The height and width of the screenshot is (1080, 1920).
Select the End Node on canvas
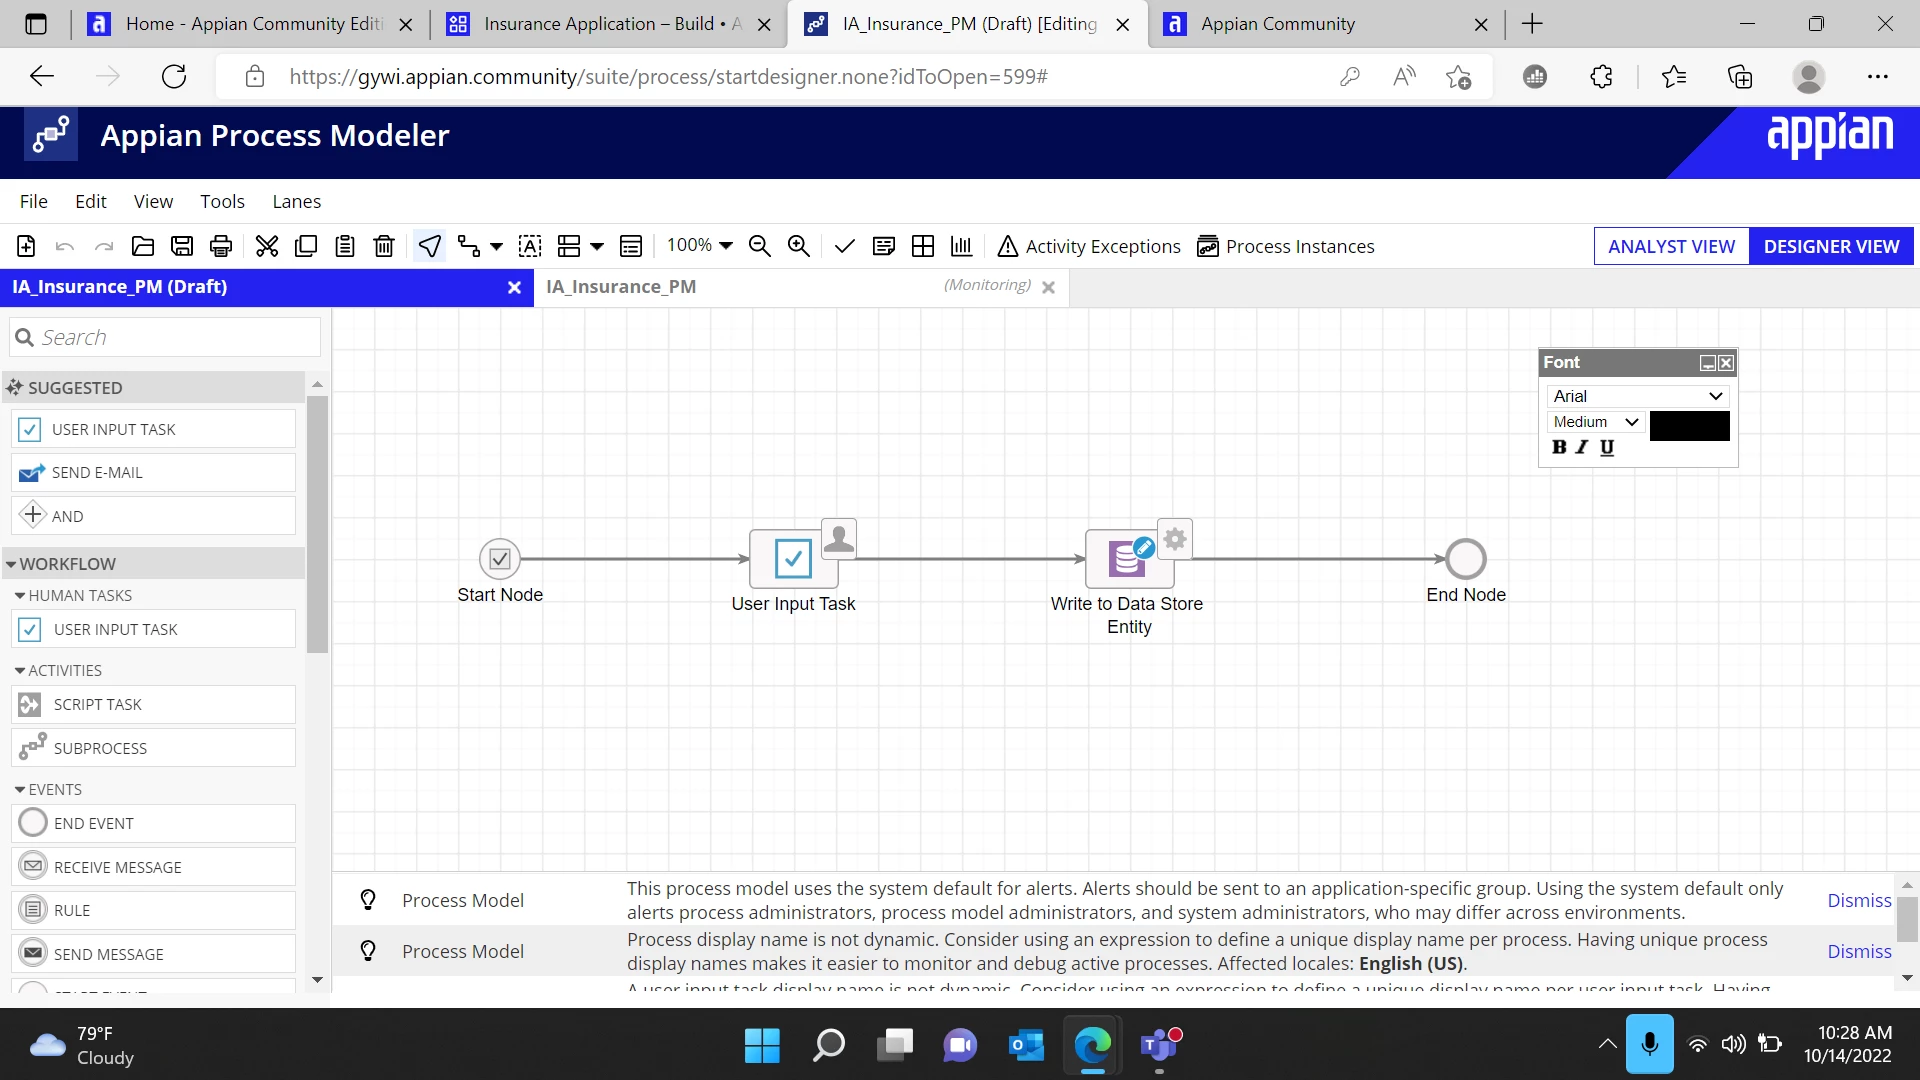pyautogui.click(x=1466, y=559)
